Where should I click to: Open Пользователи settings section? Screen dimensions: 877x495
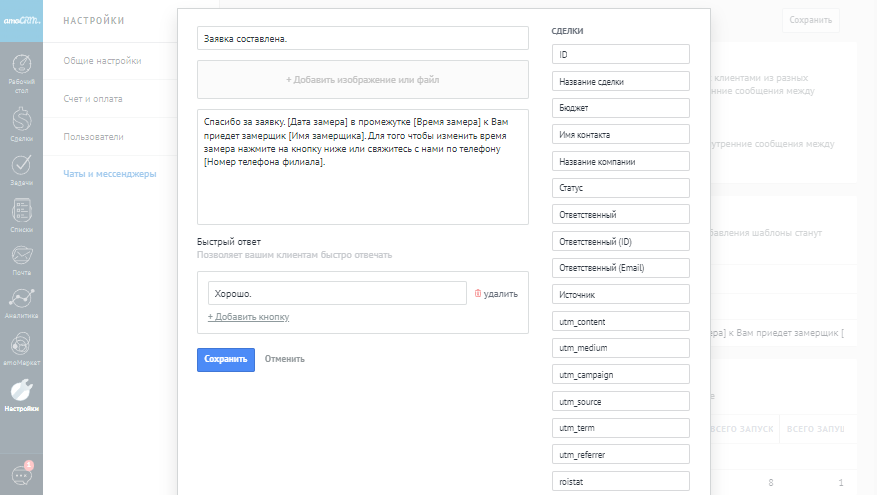(93, 136)
